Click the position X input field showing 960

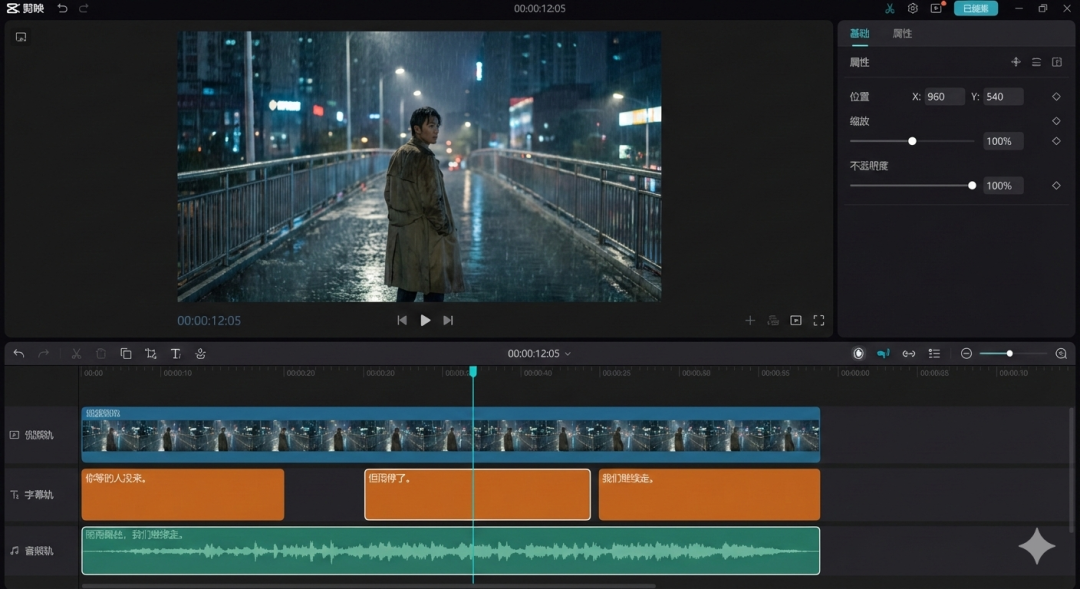(944, 97)
